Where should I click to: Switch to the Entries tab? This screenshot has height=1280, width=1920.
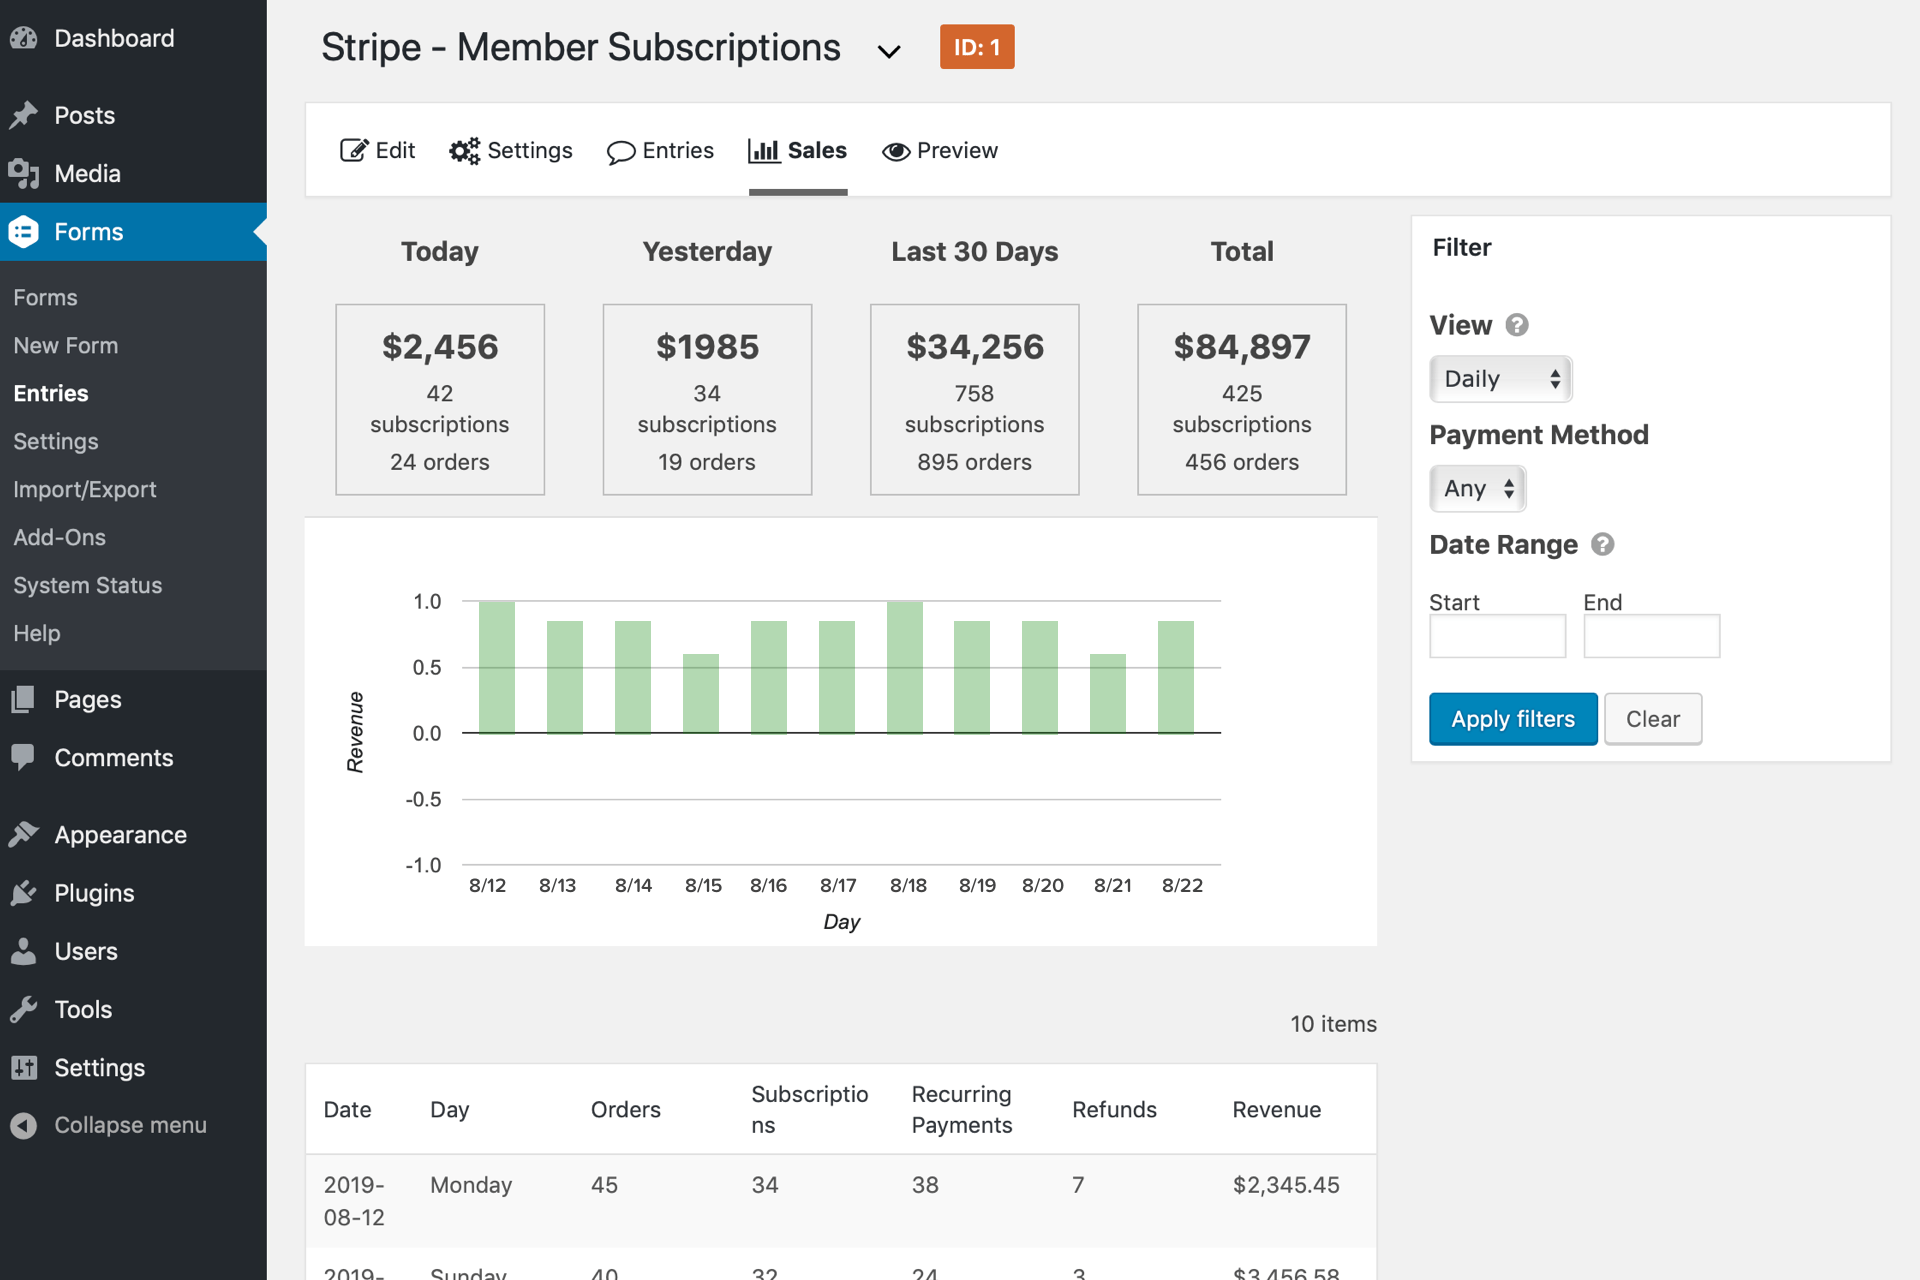point(660,151)
